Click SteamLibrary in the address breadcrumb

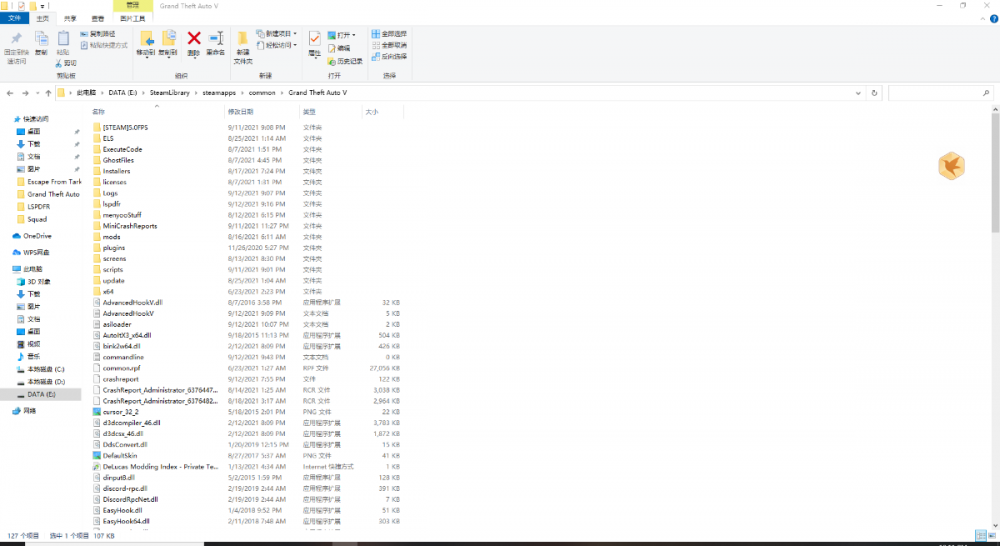(x=170, y=93)
